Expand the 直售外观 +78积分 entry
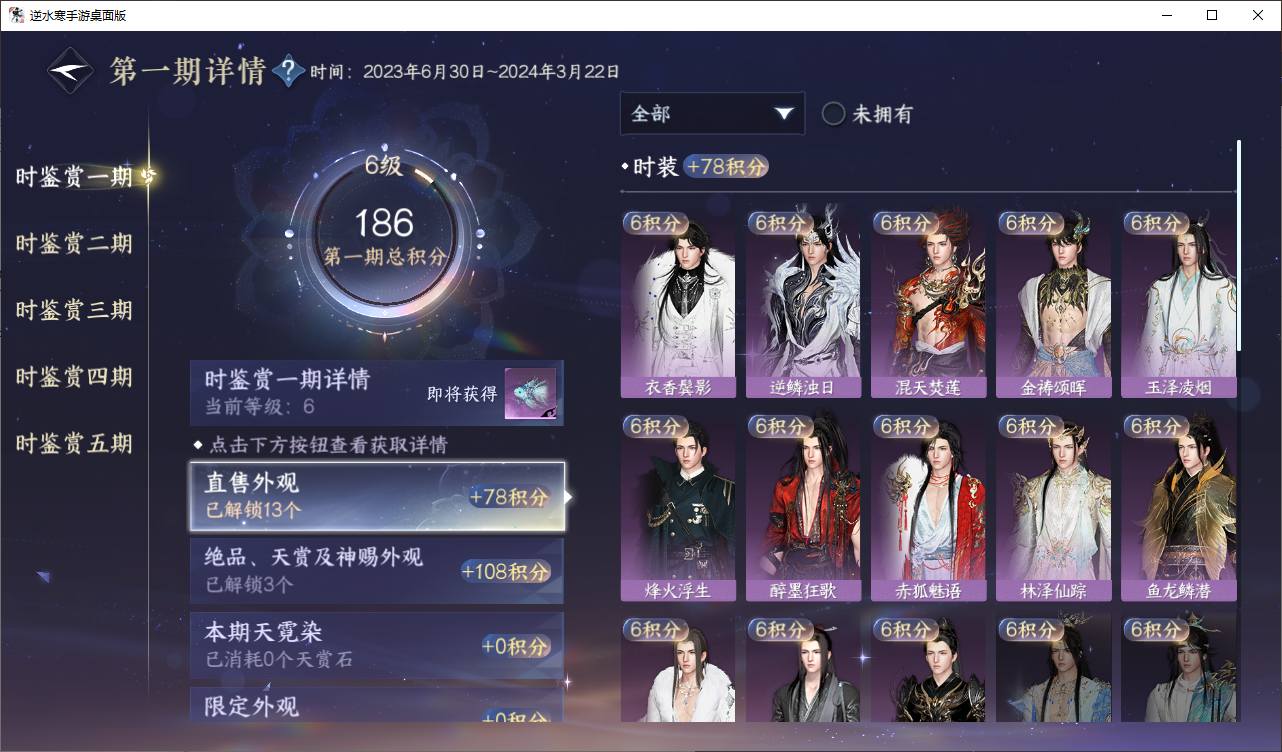 377,496
